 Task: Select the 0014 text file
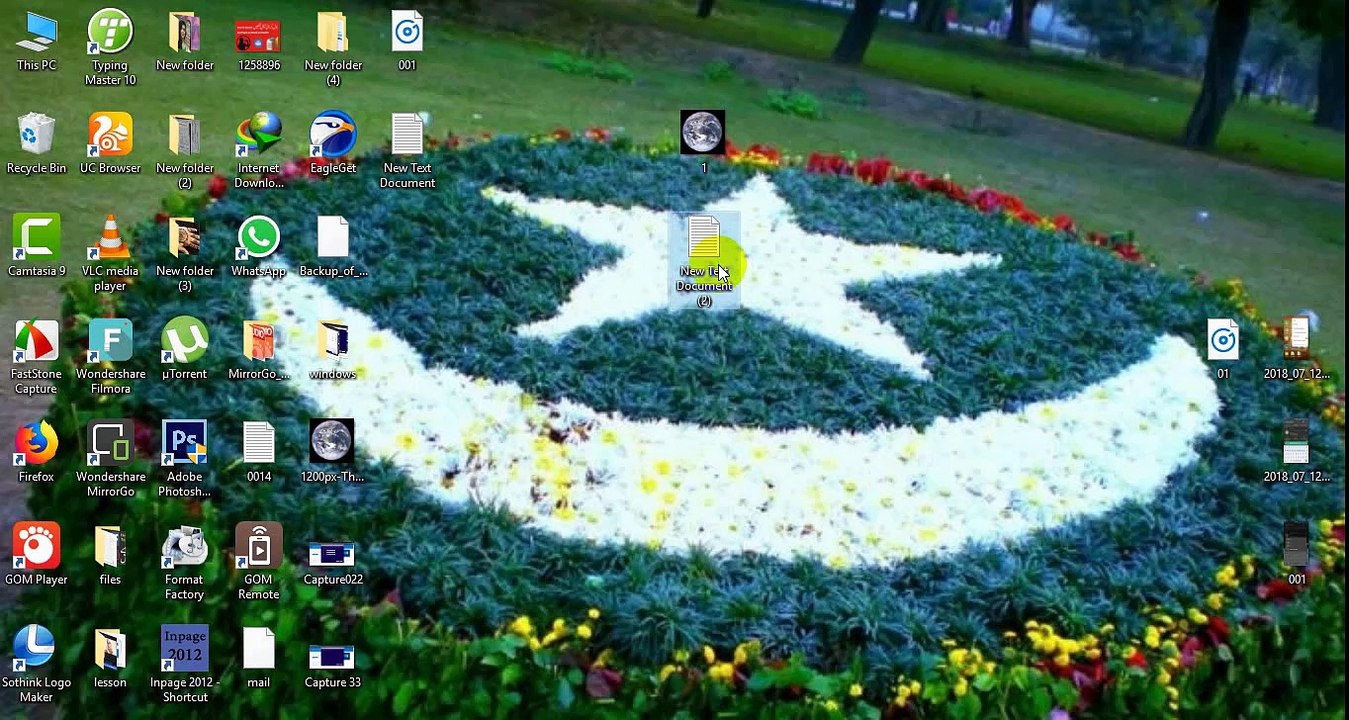[259, 453]
